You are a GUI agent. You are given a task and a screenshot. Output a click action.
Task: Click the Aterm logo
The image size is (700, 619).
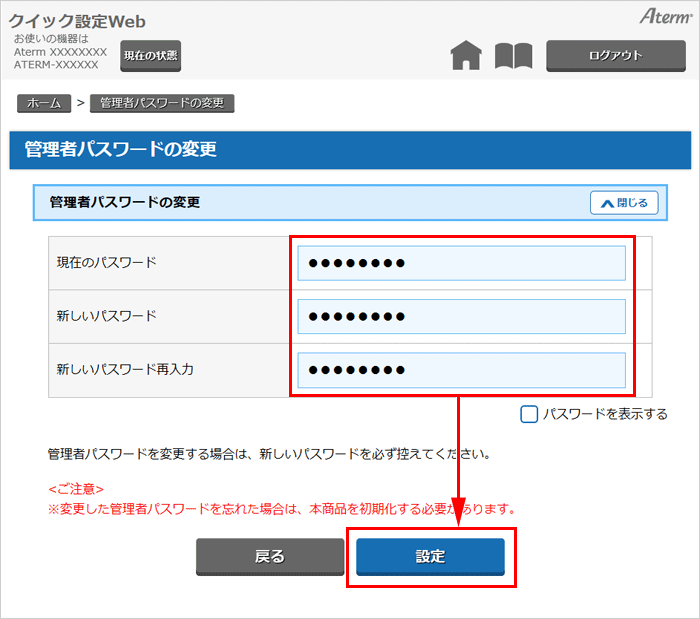tap(665, 16)
